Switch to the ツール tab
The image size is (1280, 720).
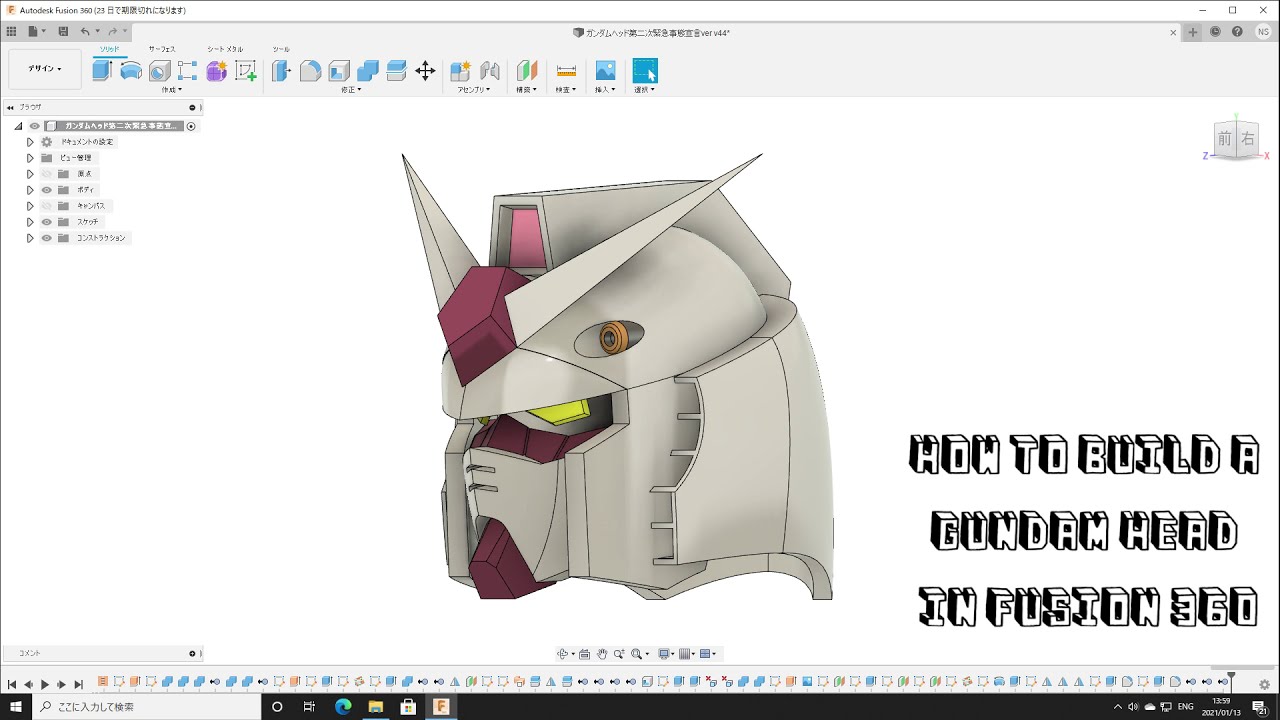click(x=281, y=49)
